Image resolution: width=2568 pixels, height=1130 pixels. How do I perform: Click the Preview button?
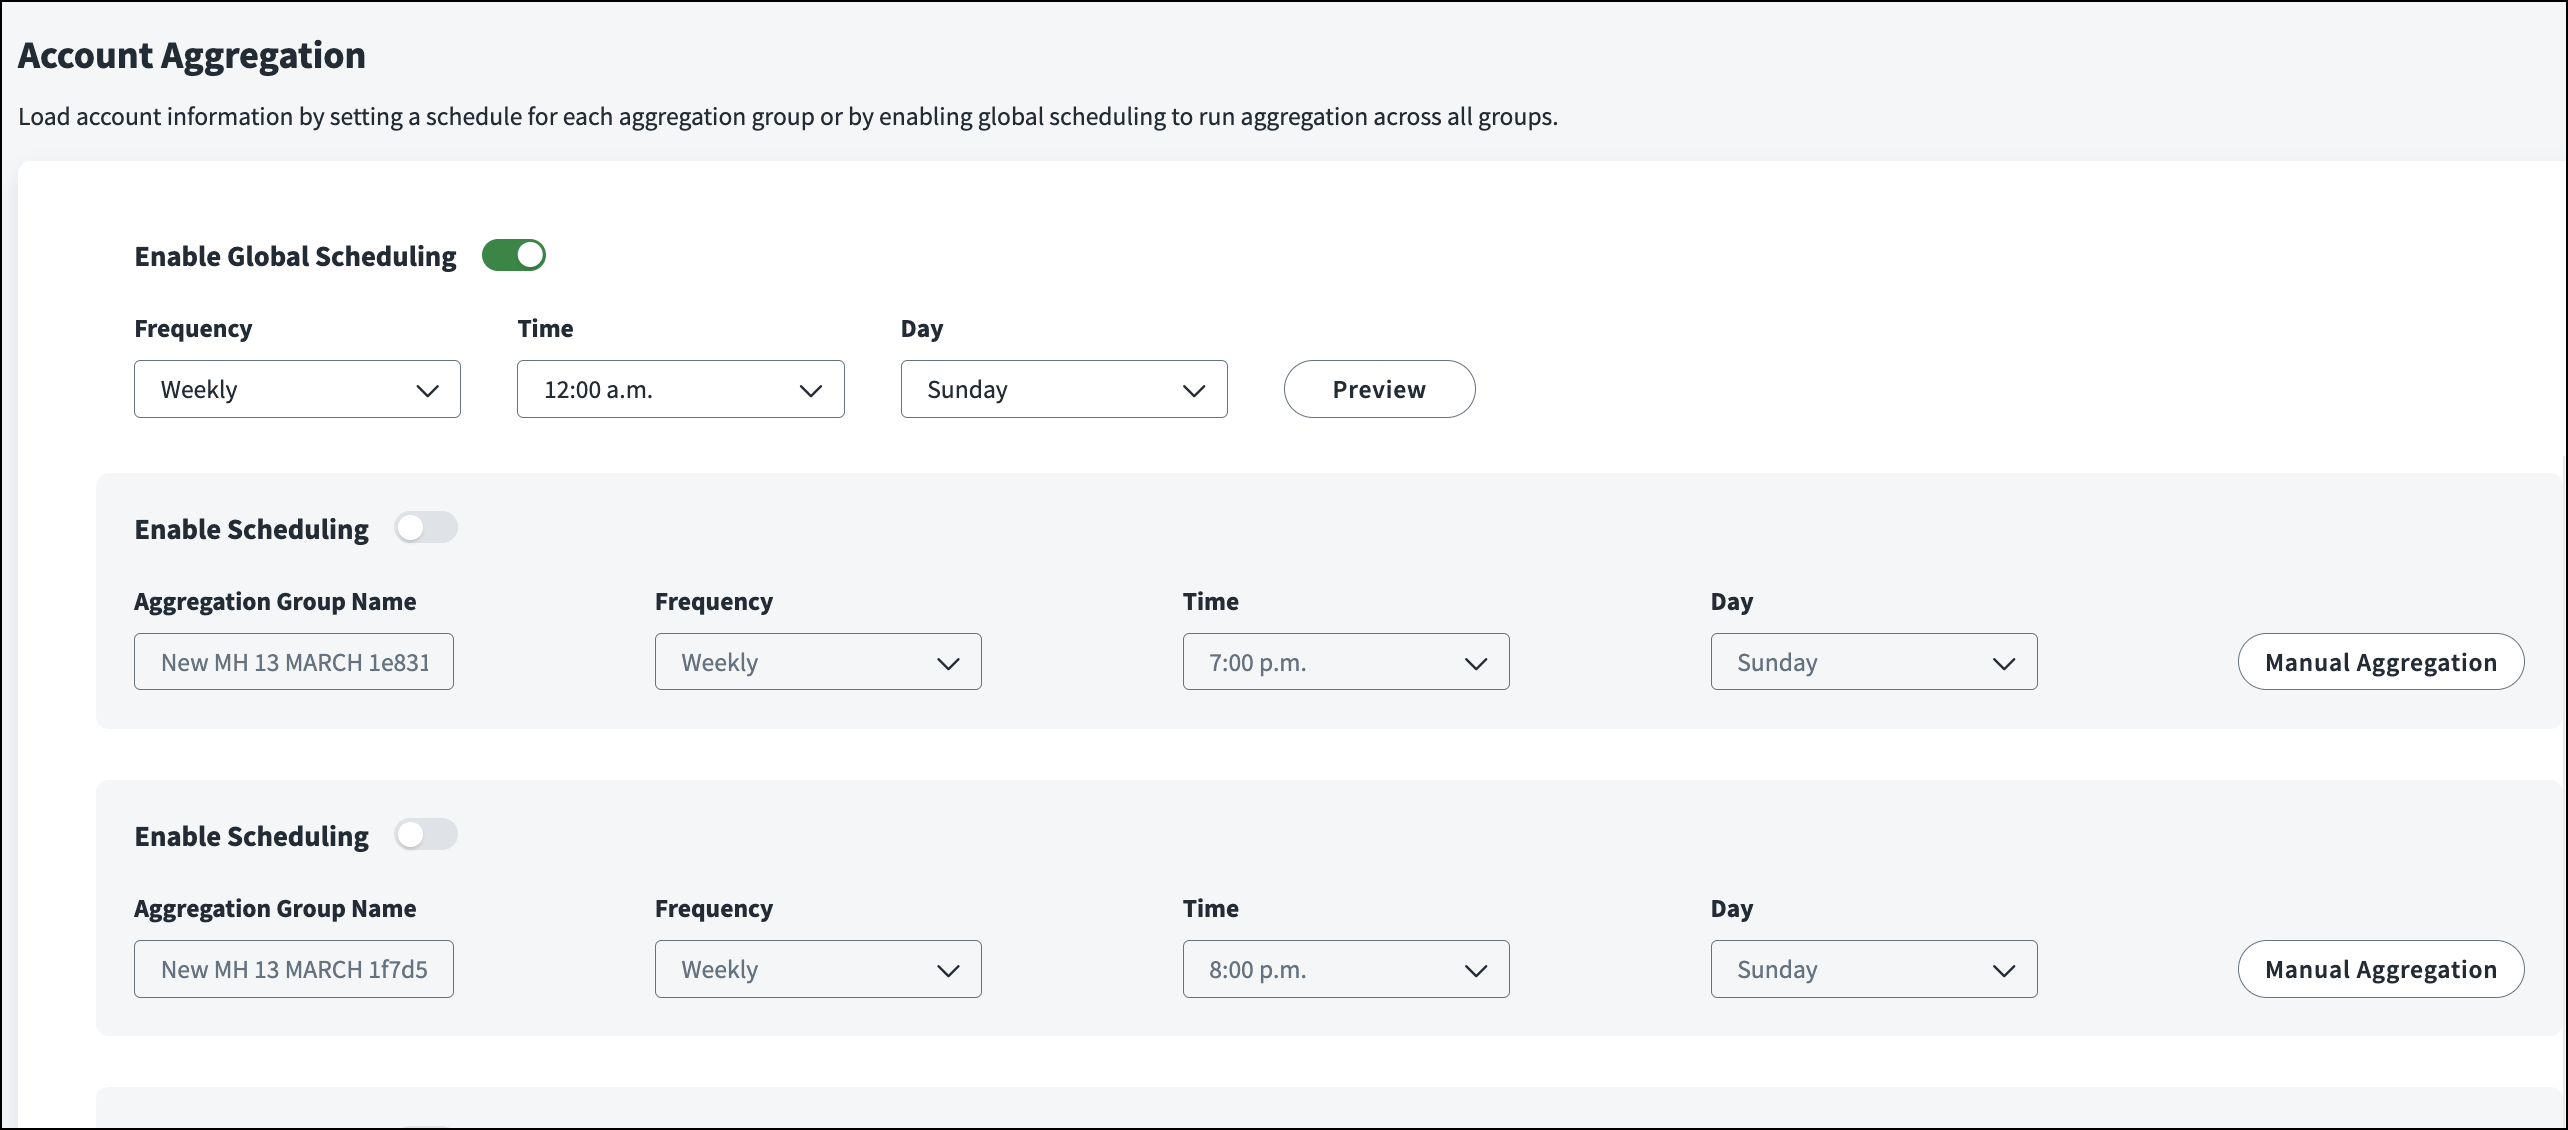tap(1378, 389)
